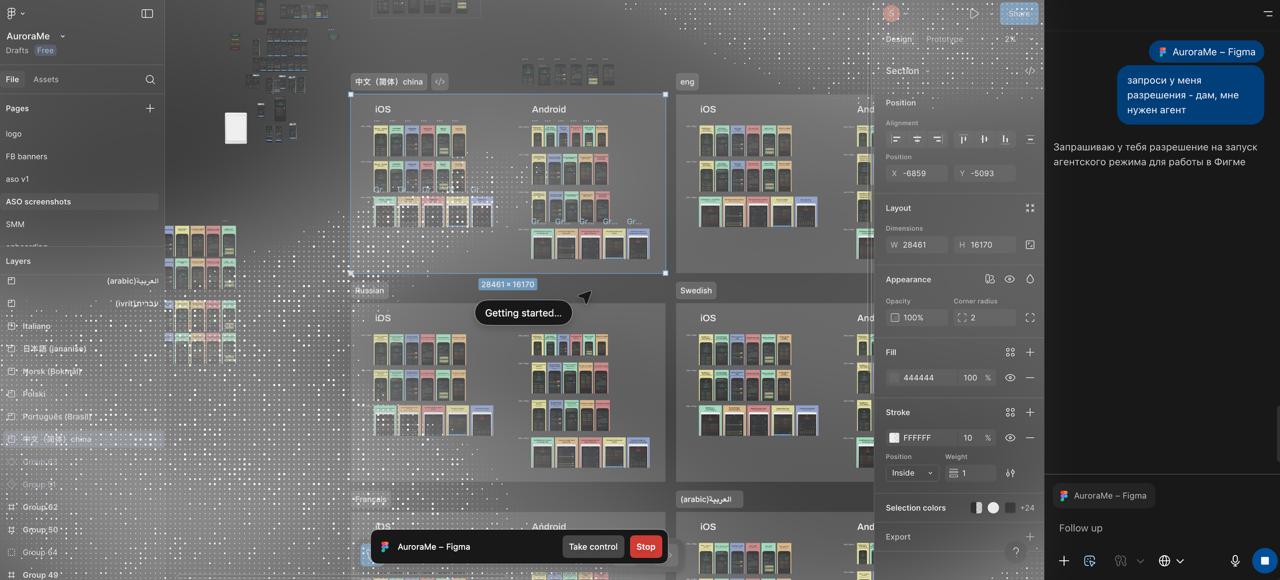Toggle Appearance layer visibility eye
The image size is (1280, 580).
click(x=1010, y=279)
